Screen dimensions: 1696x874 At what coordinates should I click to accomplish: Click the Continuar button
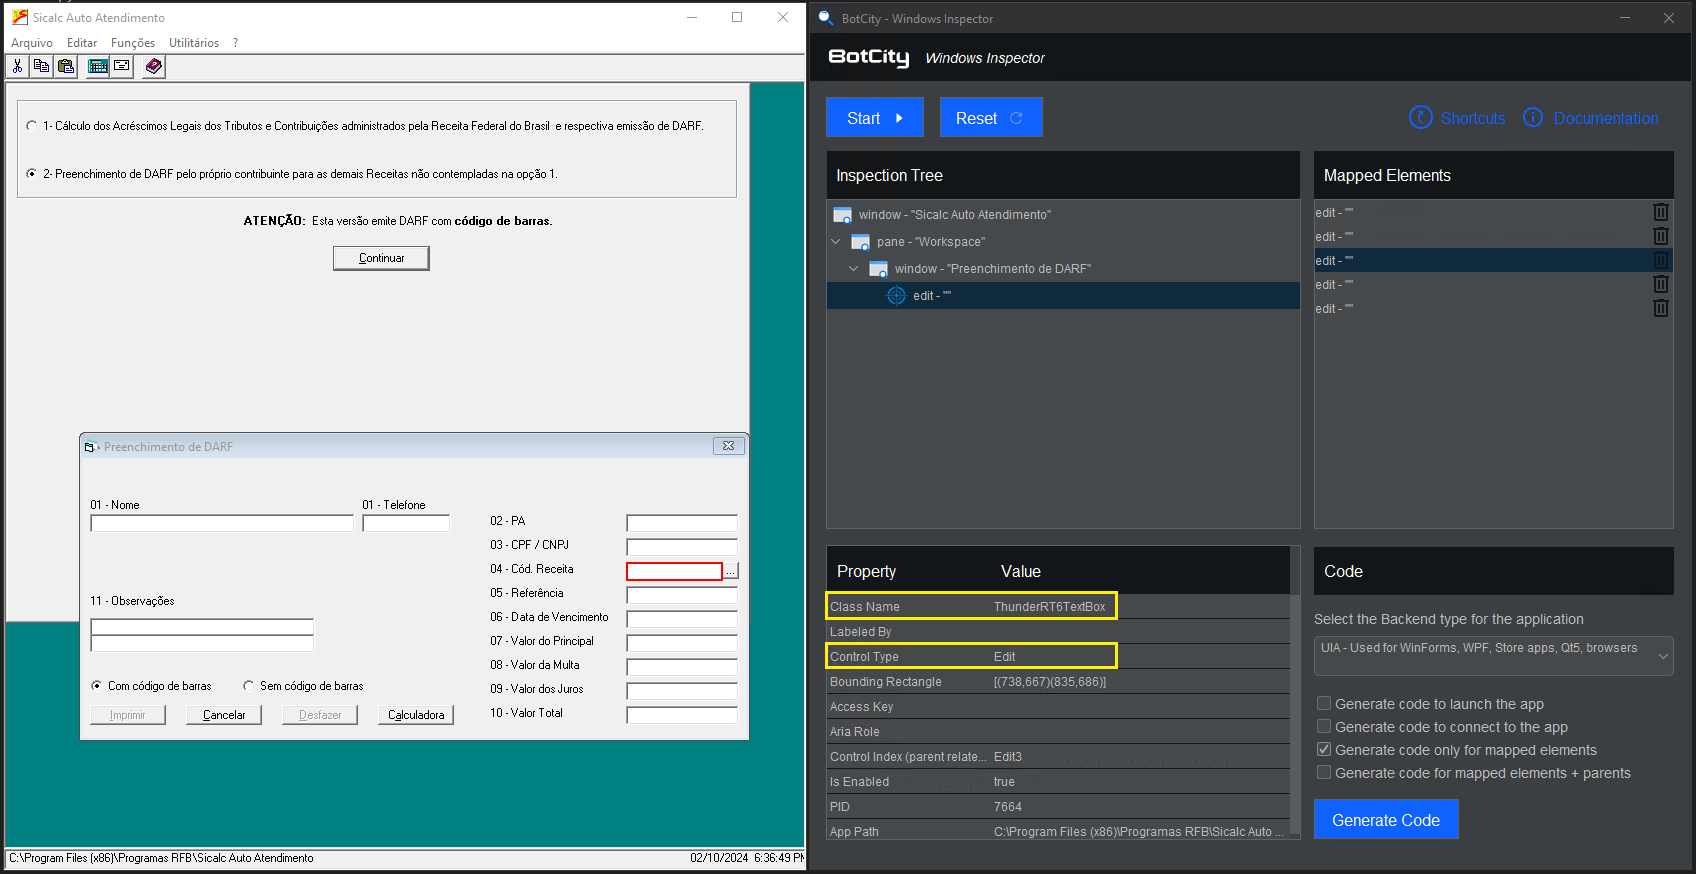pyautogui.click(x=381, y=258)
